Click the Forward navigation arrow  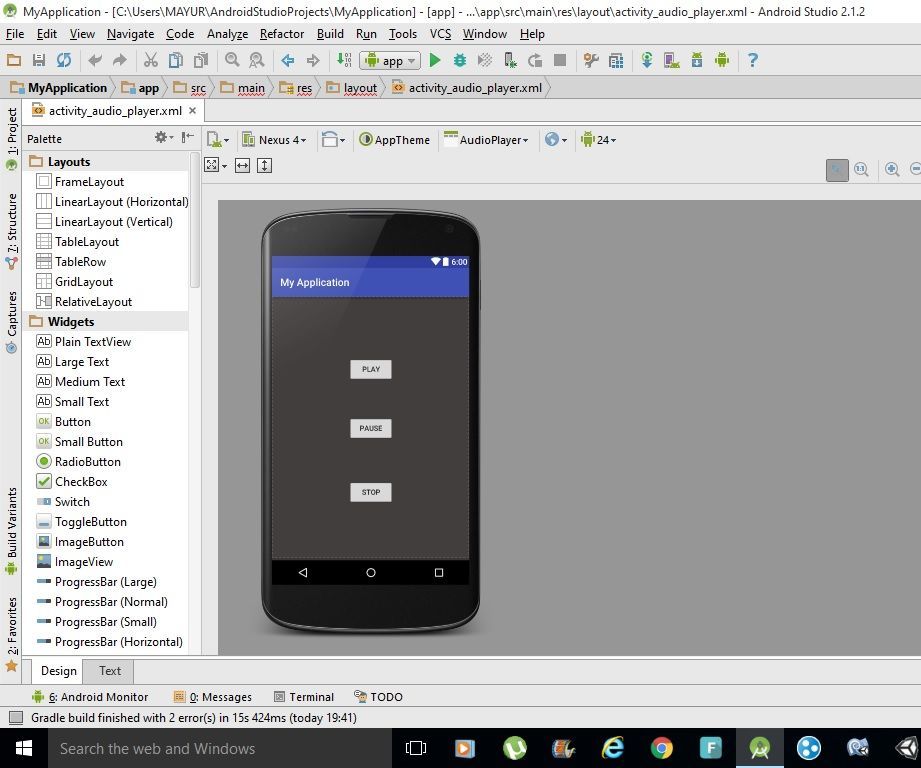pos(313,60)
